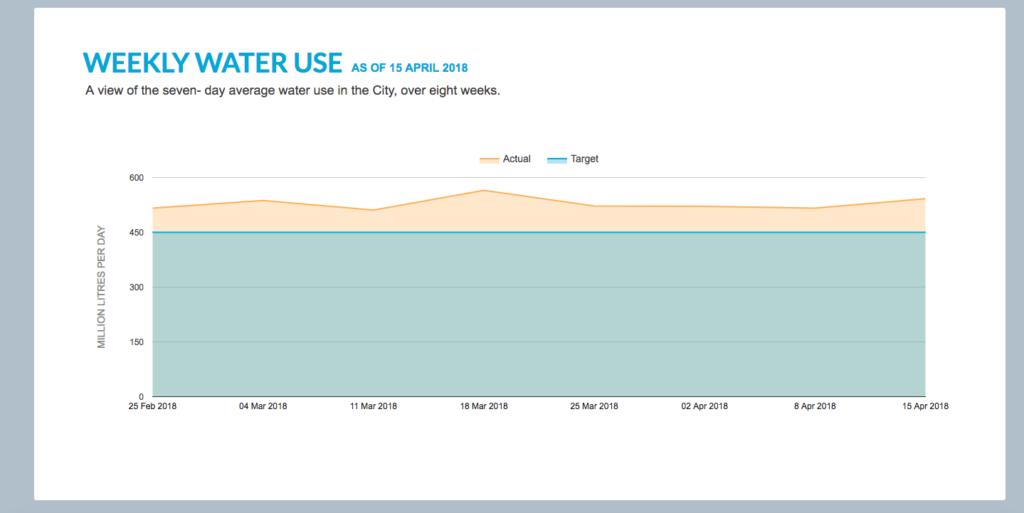Screen dimensions: 1024x513
Task: Select the 15 Apr 2018 date label
Action: click(924, 406)
